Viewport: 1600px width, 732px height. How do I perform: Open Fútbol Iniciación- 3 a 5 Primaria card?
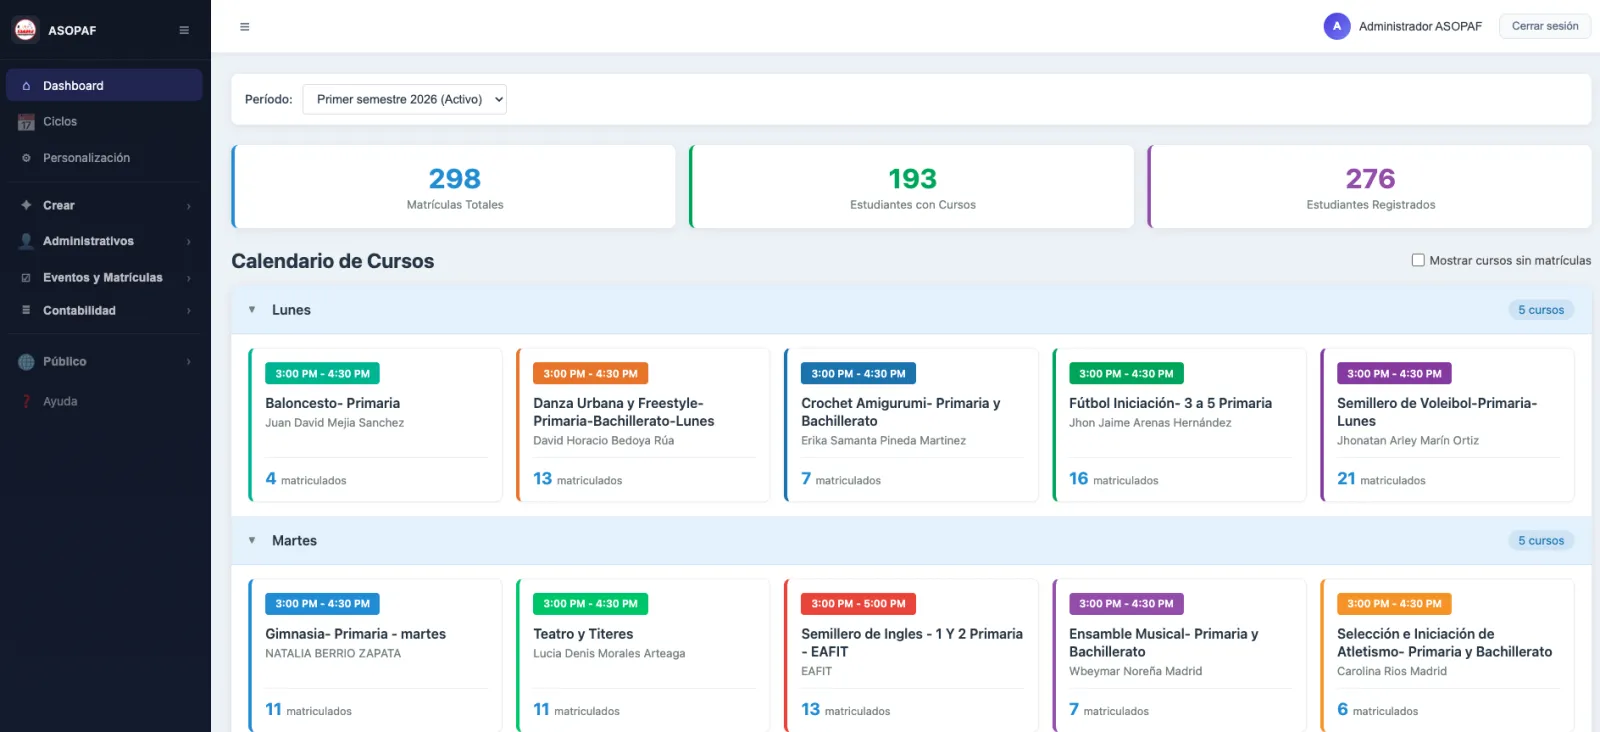click(1179, 425)
